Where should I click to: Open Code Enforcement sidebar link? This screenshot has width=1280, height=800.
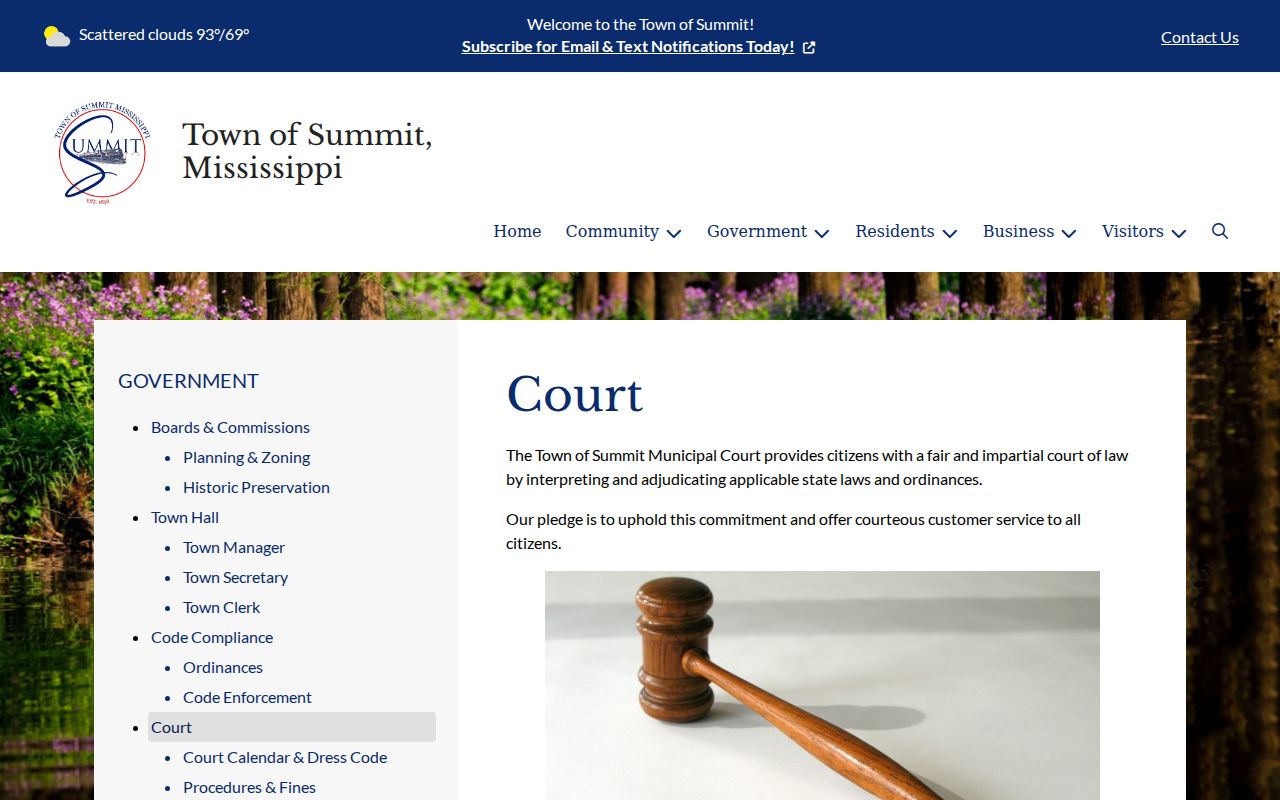[247, 697]
